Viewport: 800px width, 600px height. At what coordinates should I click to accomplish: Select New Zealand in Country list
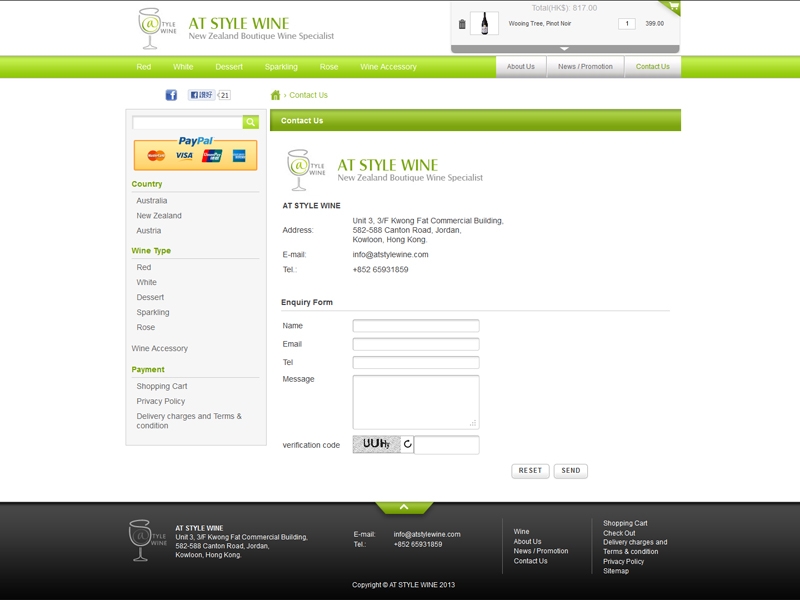click(159, 216)
